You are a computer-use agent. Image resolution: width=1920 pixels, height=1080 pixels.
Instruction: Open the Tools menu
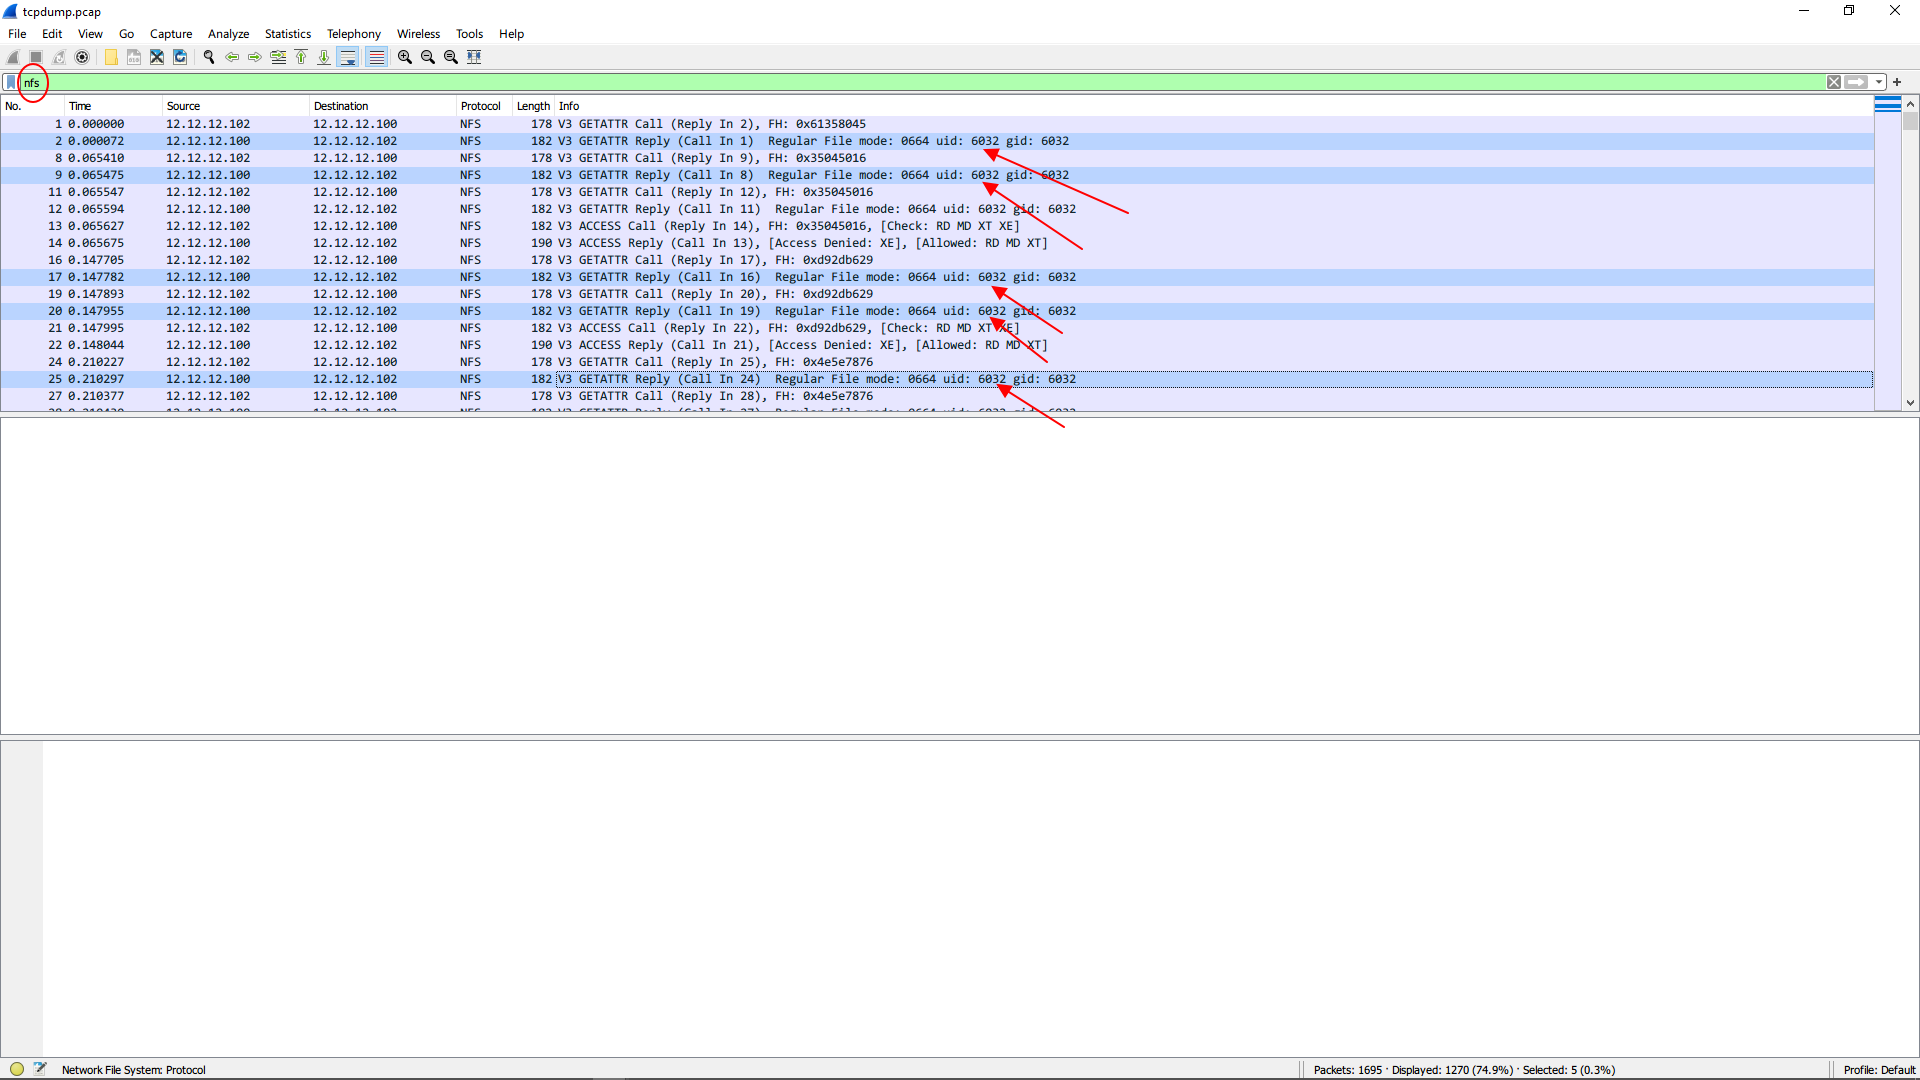click(469, 34)
